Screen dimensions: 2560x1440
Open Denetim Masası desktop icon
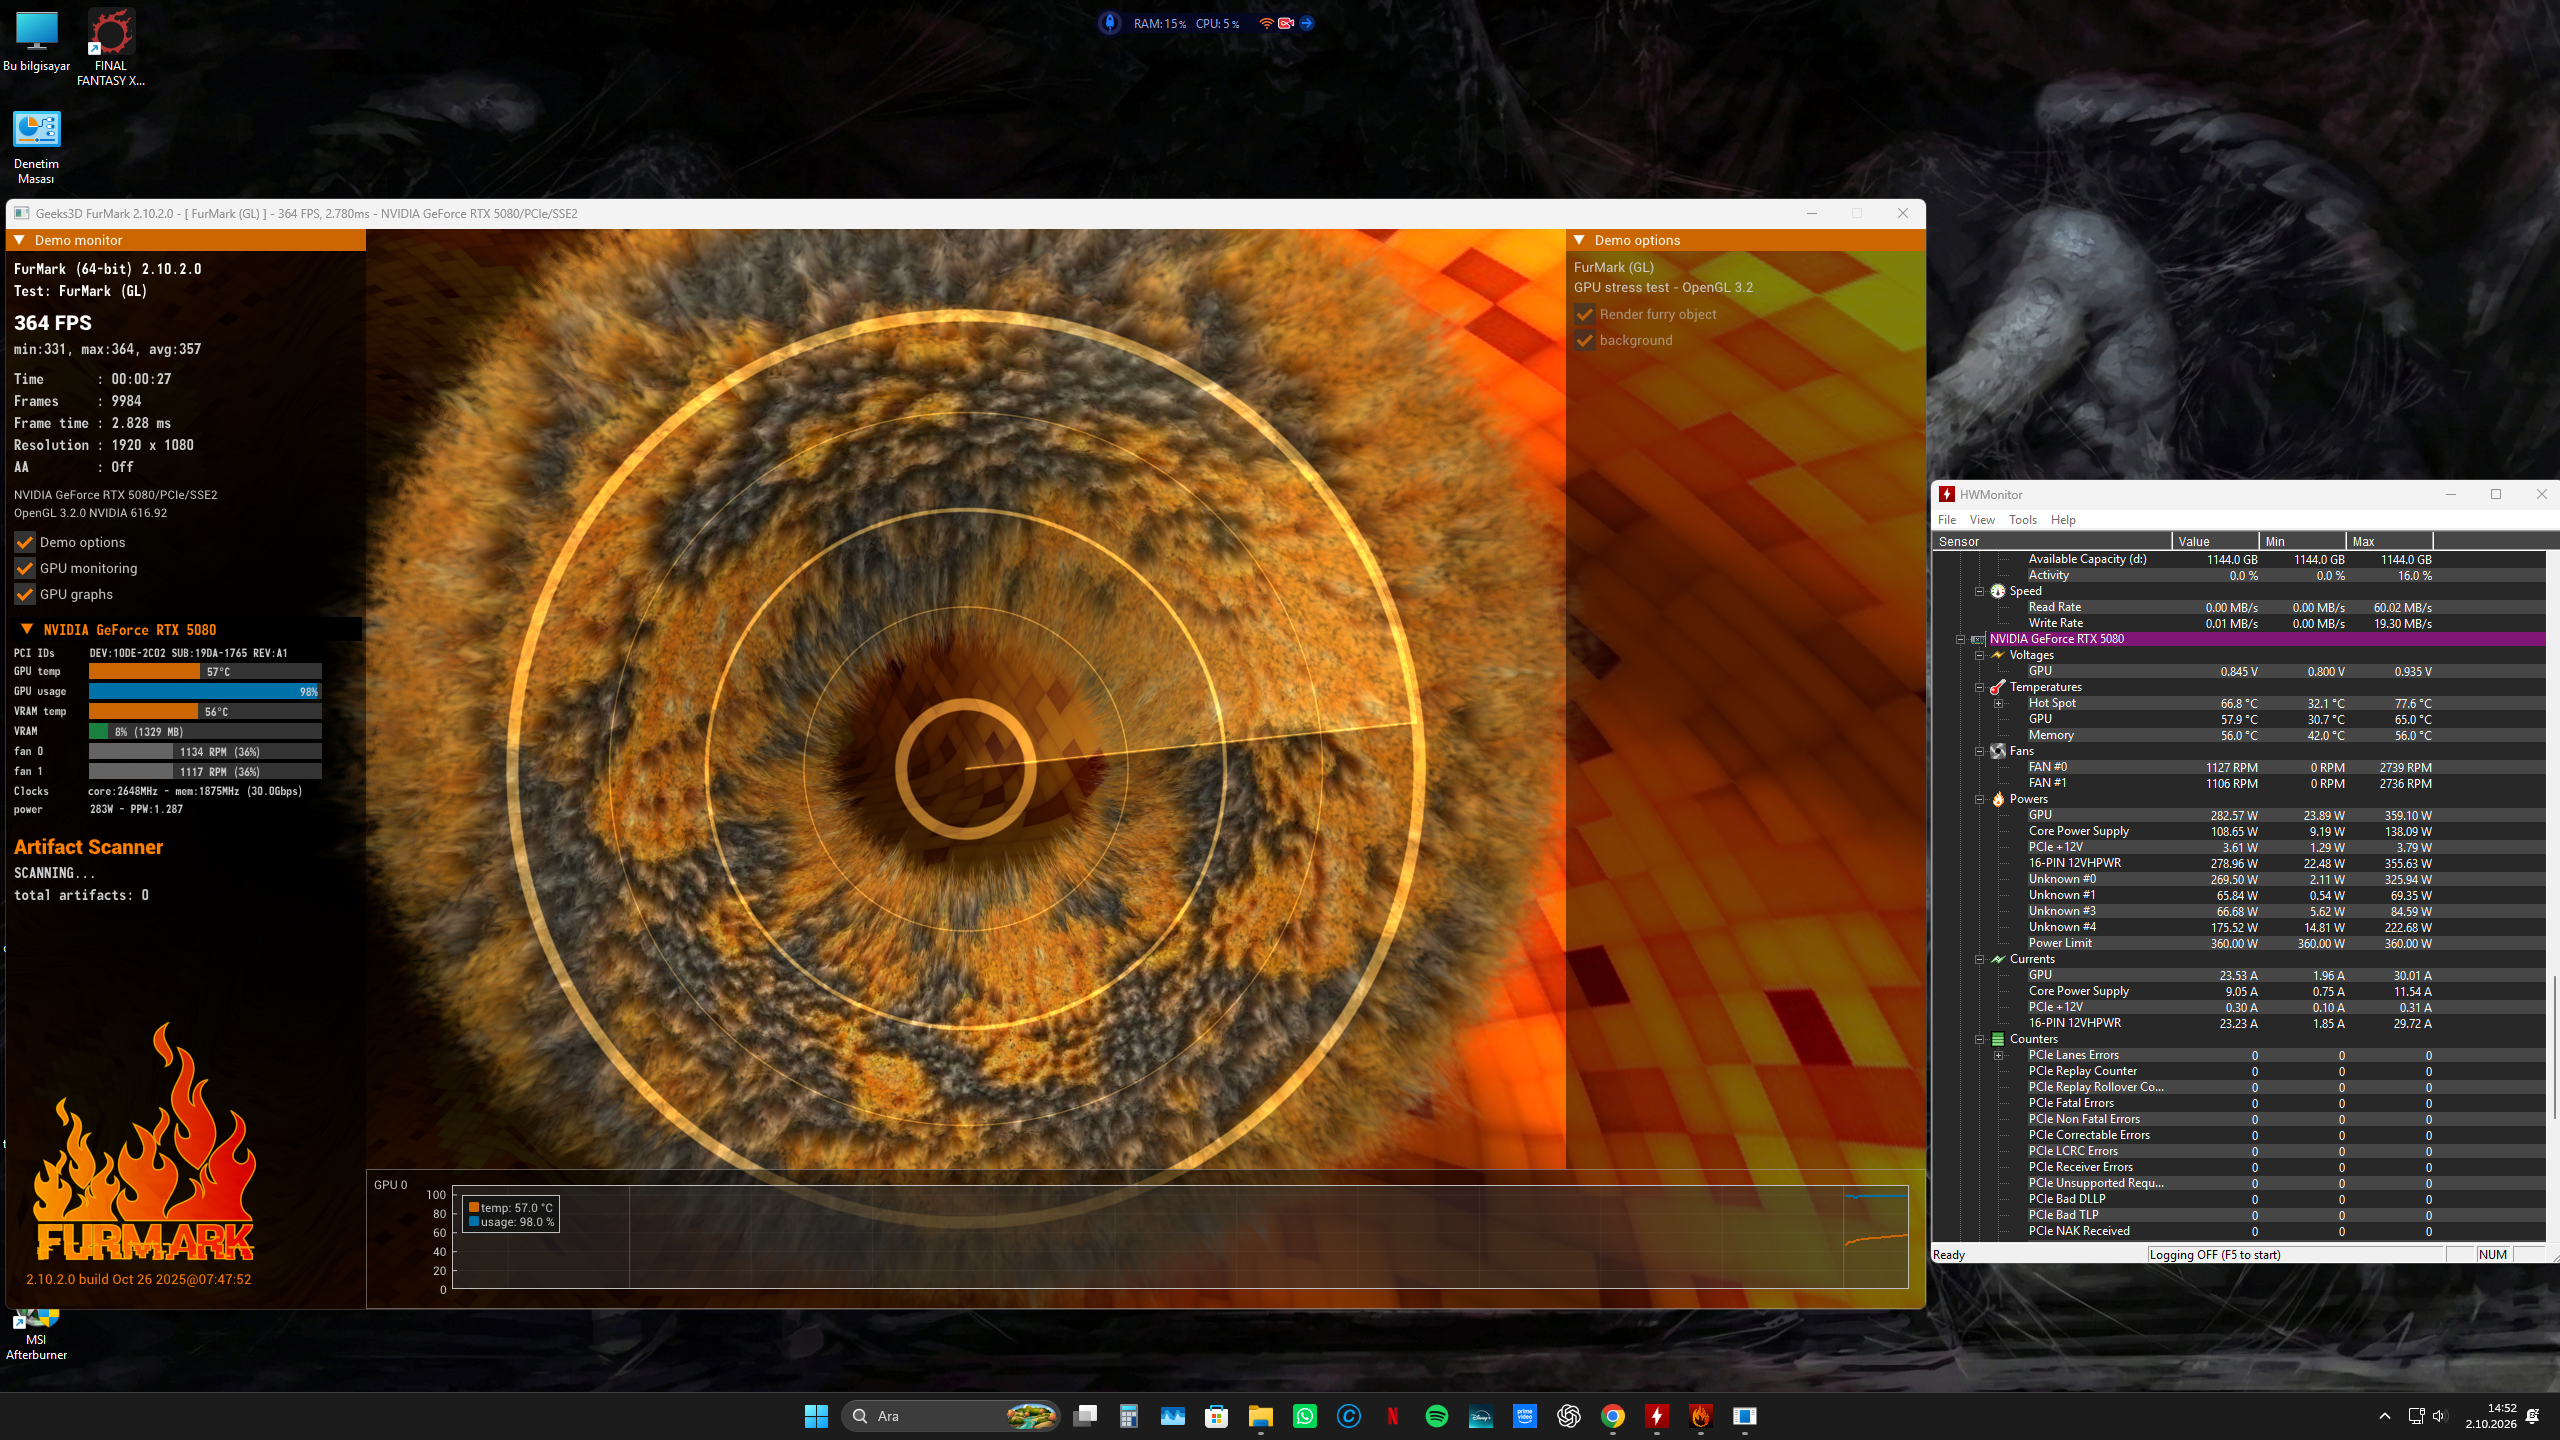[36, 147]
